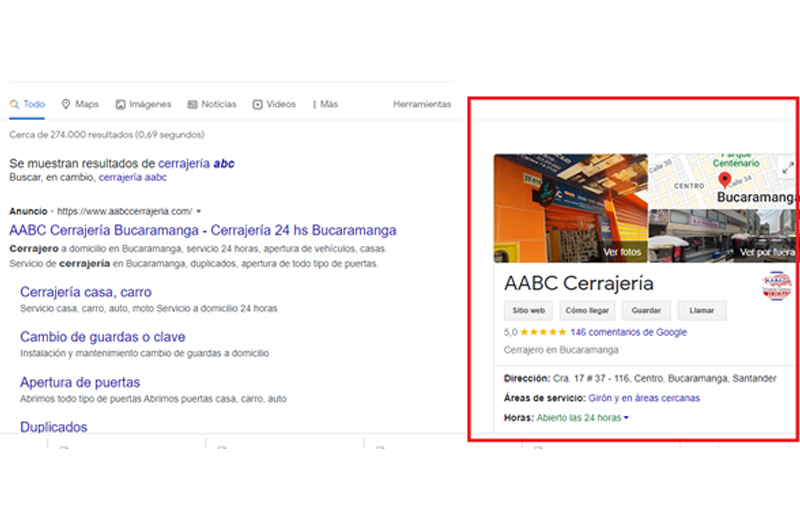Click the picture icon beside Imágenes

click(x=120, y=105)
